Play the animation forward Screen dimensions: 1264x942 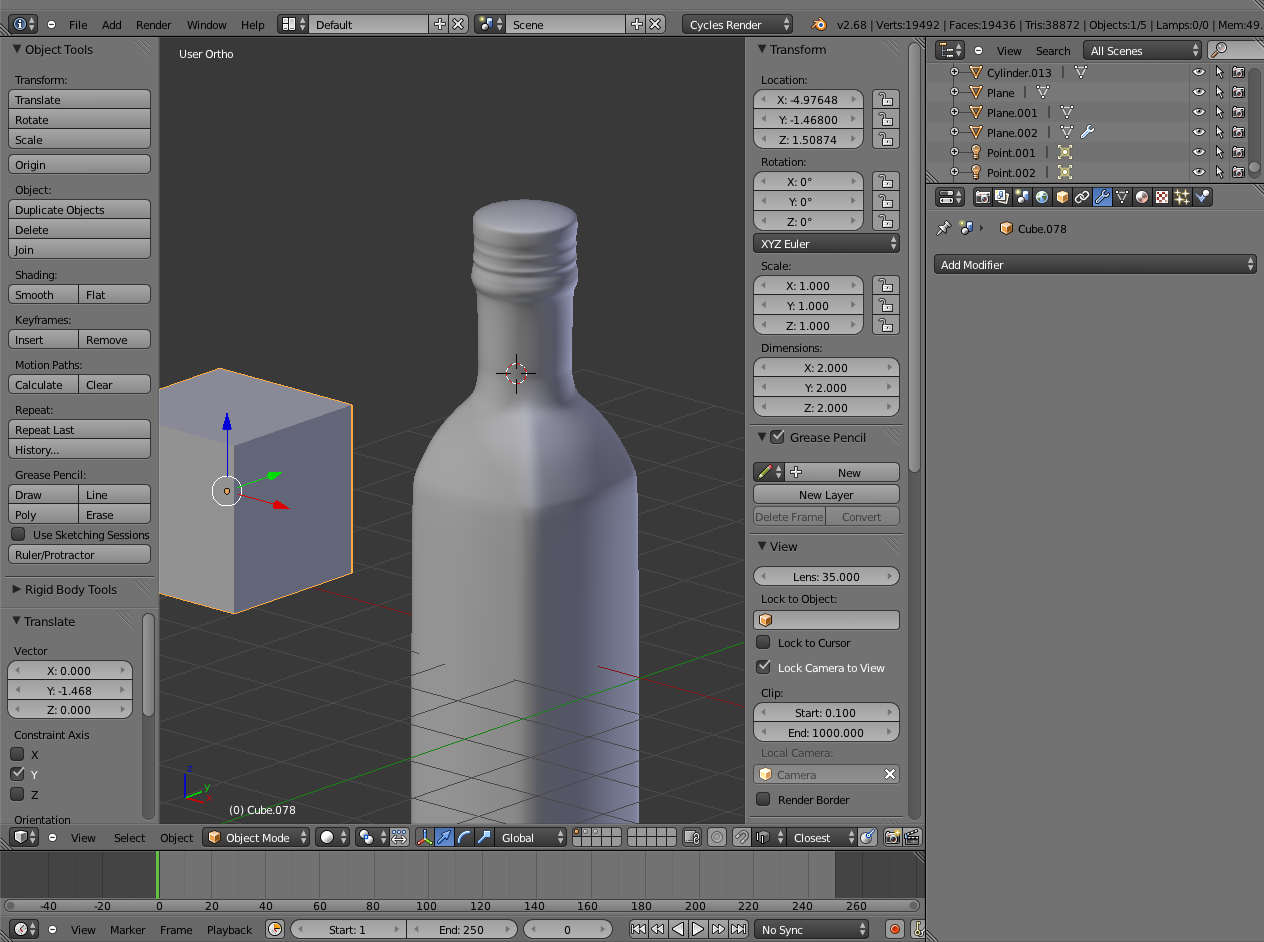pos(699,930)
